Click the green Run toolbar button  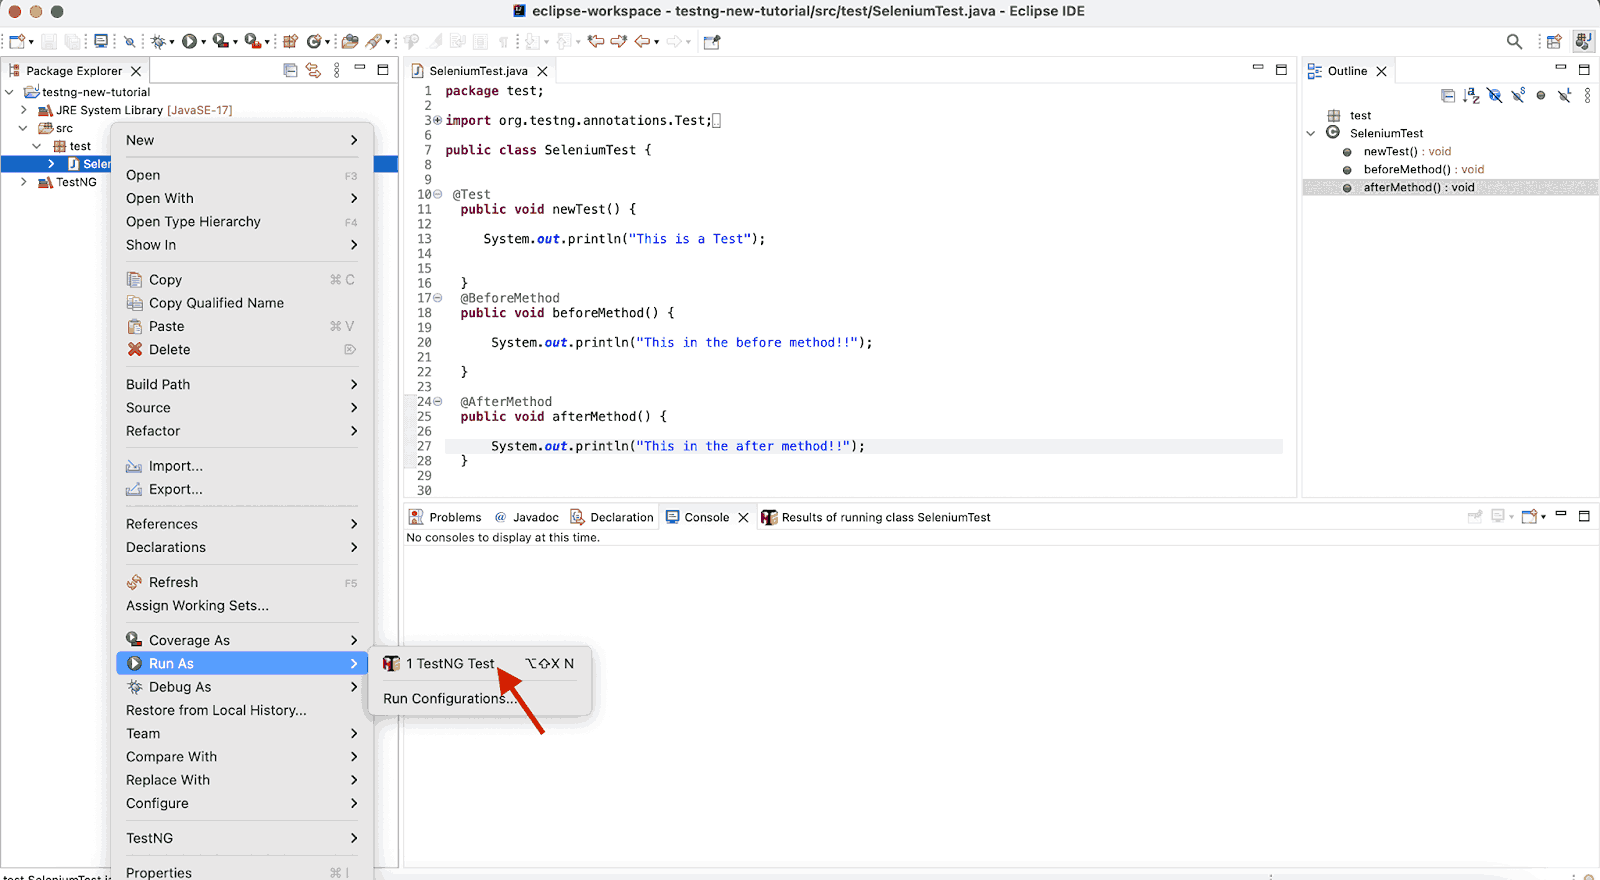(x=189, y=41)
